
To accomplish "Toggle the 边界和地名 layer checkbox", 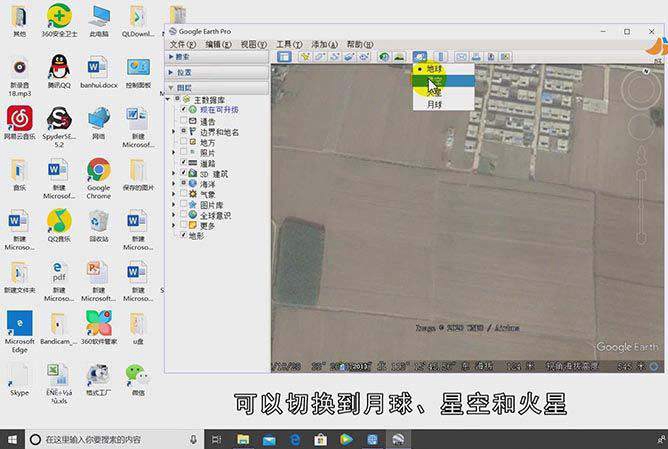I will (184, 131).
